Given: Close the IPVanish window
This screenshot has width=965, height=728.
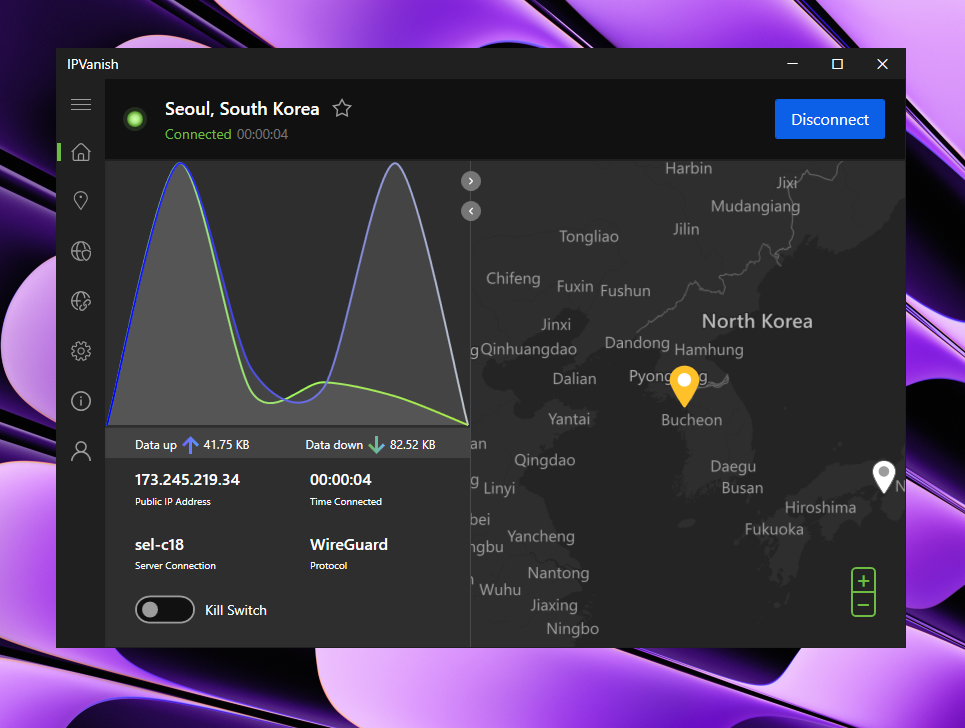Looking at the screenshot, I should pyautogui.click(x=882, y=64).
